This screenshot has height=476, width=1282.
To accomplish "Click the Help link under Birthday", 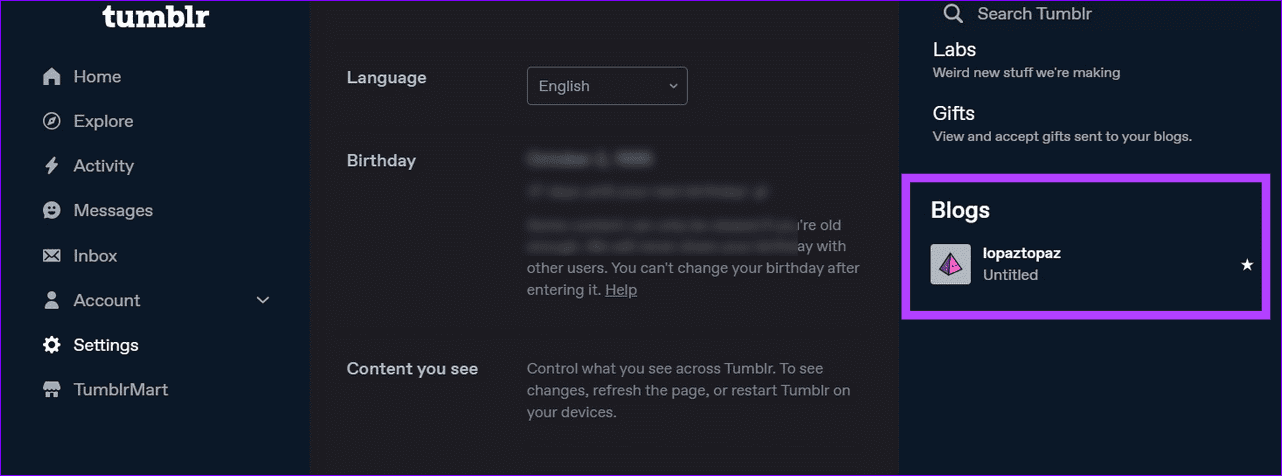I will pyautogui.click(x=621, y=290).
